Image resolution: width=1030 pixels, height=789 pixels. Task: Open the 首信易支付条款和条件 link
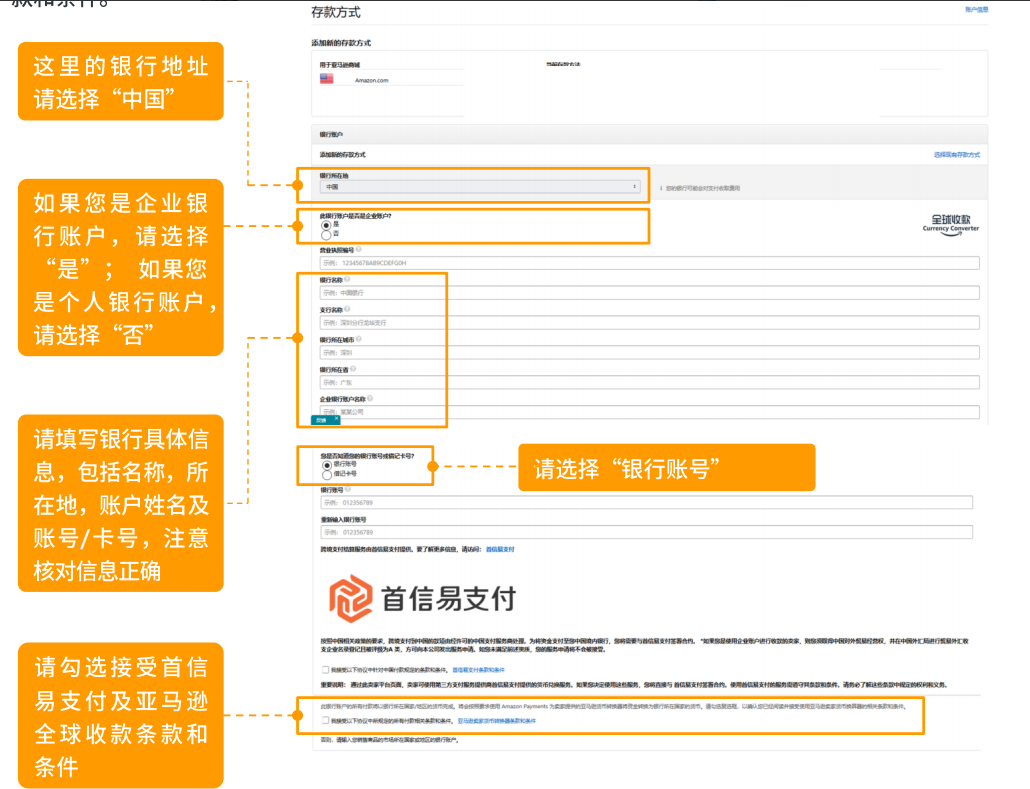[479, 669]
